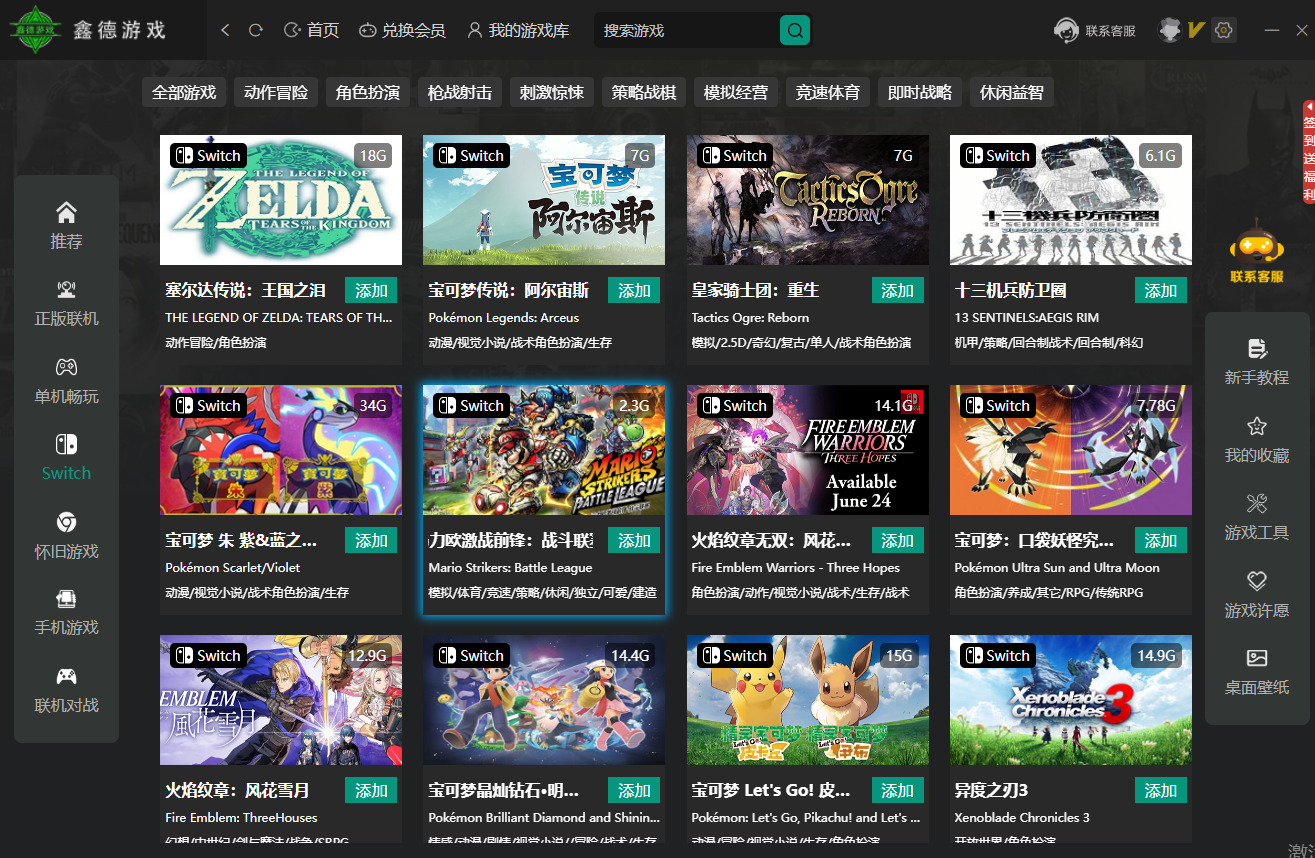Open Pokémon Legends Arceus cover image
The image size is (1315, 858).
[x=544, y=200]
